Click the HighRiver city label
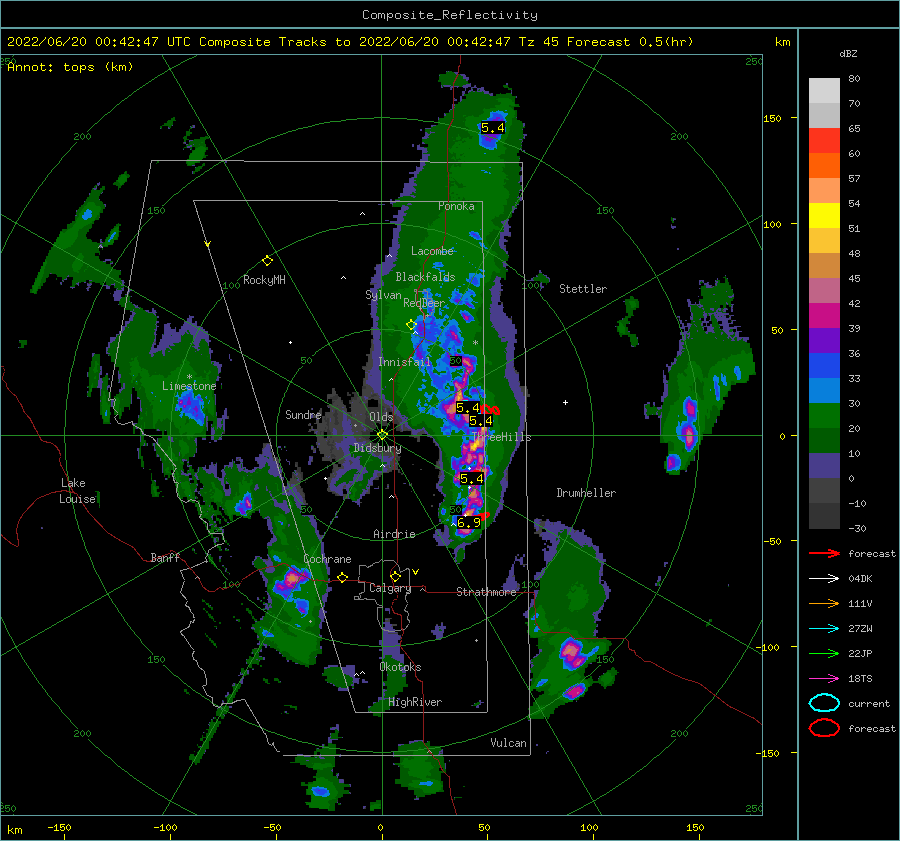The height and width of the screenshot is (841, 900). tap(415, 702)
